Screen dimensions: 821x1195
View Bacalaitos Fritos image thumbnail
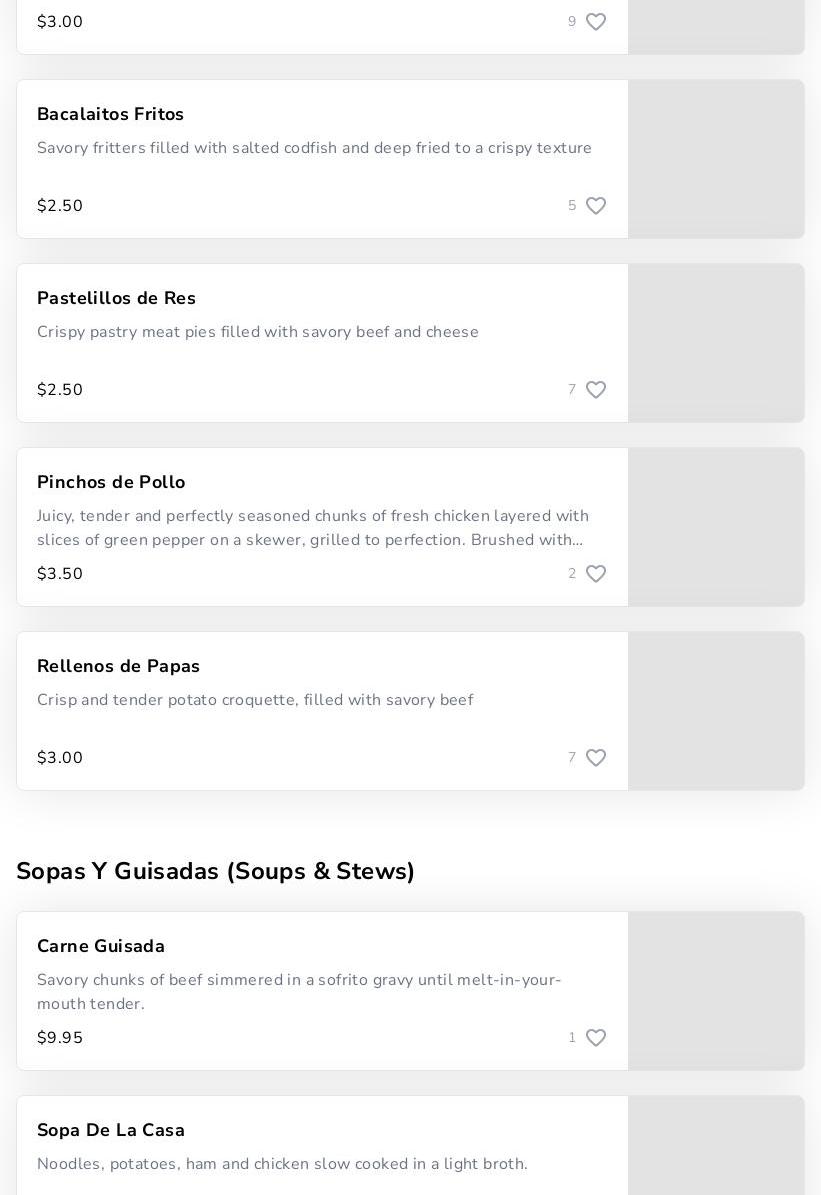pos(716,159)
